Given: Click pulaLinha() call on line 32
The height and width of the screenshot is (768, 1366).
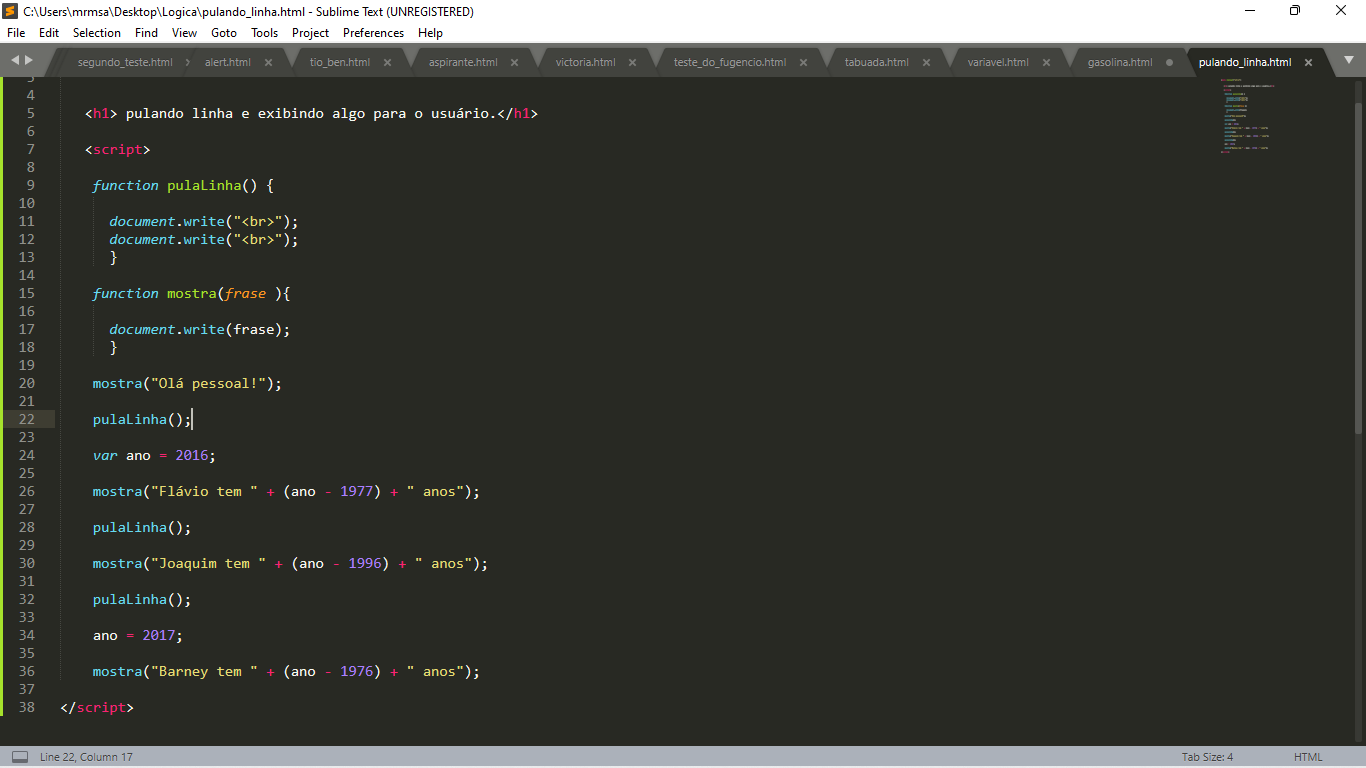Looking at the screenshot, I should pos(142,599).
